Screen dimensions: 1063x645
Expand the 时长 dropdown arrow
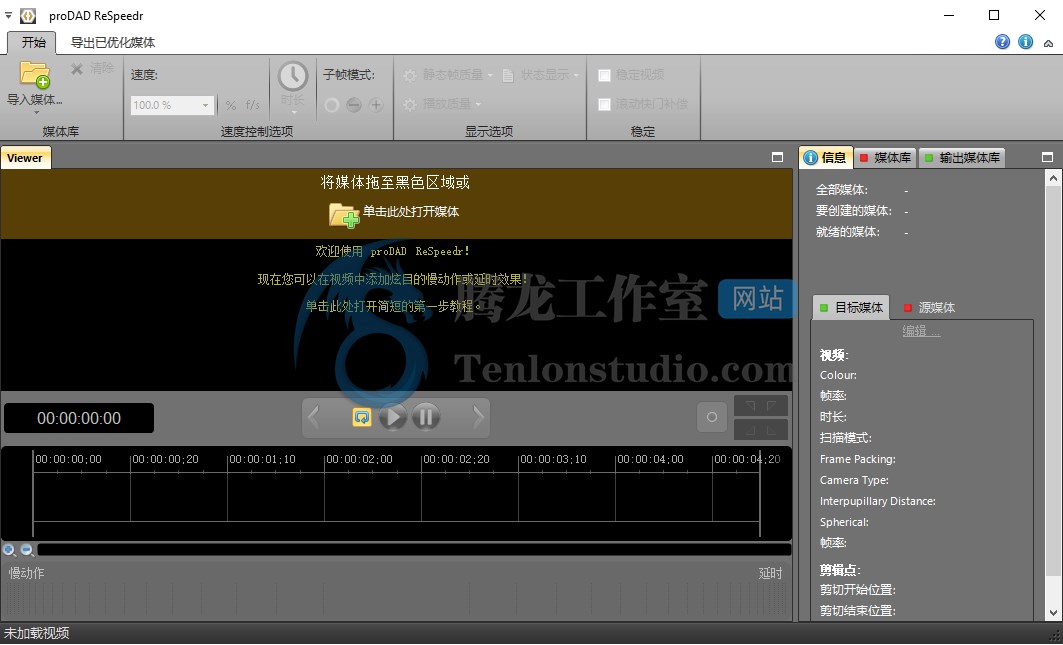293,113
